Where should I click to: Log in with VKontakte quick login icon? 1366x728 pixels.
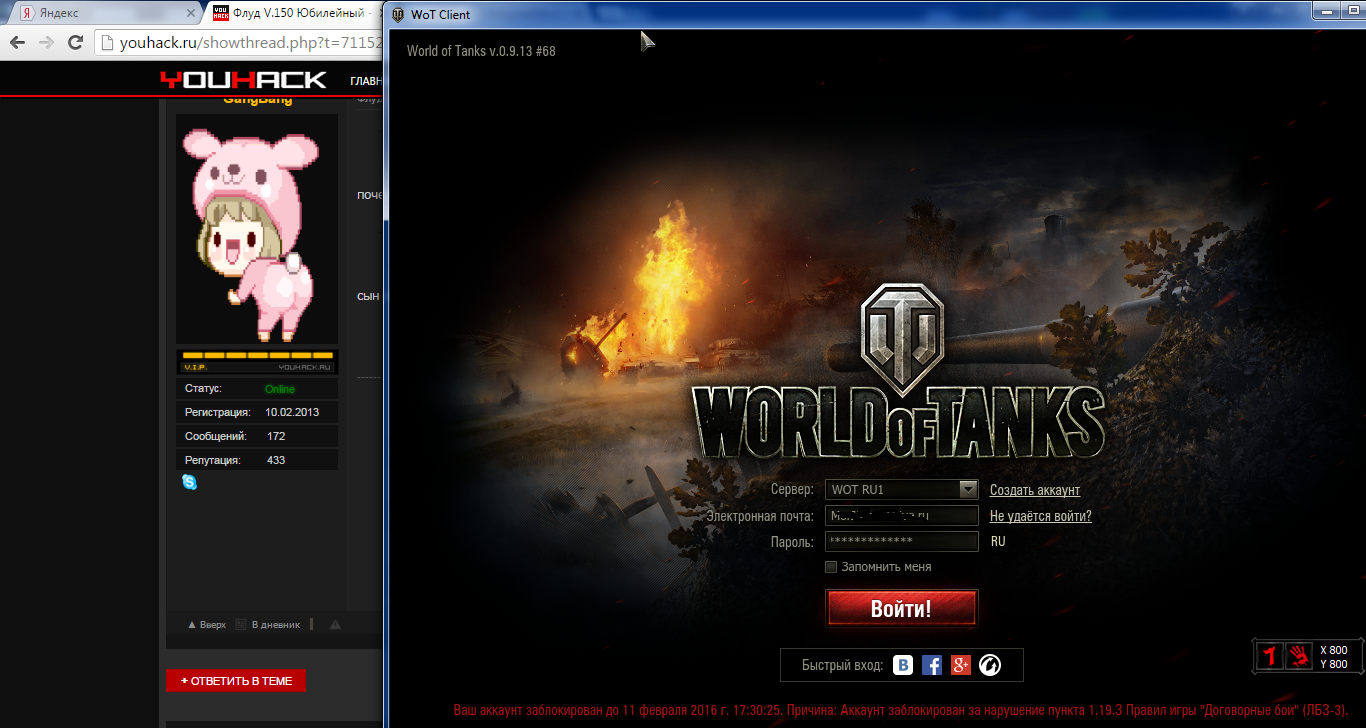903,665
